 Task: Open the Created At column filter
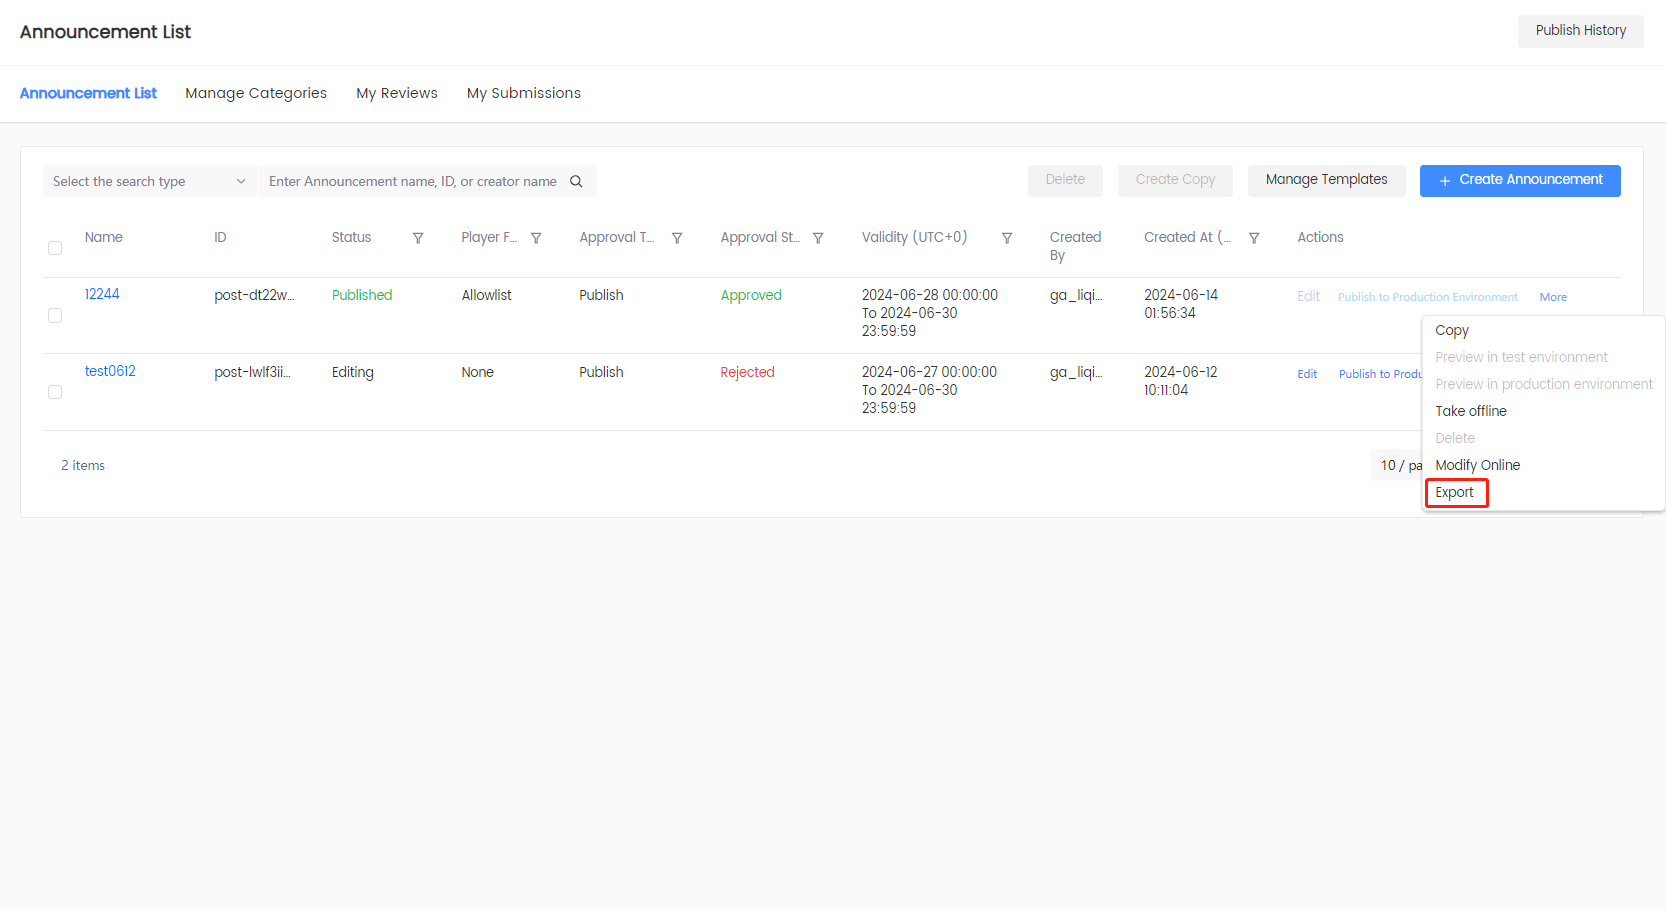pyautogui.click(x=1254, y=237)
